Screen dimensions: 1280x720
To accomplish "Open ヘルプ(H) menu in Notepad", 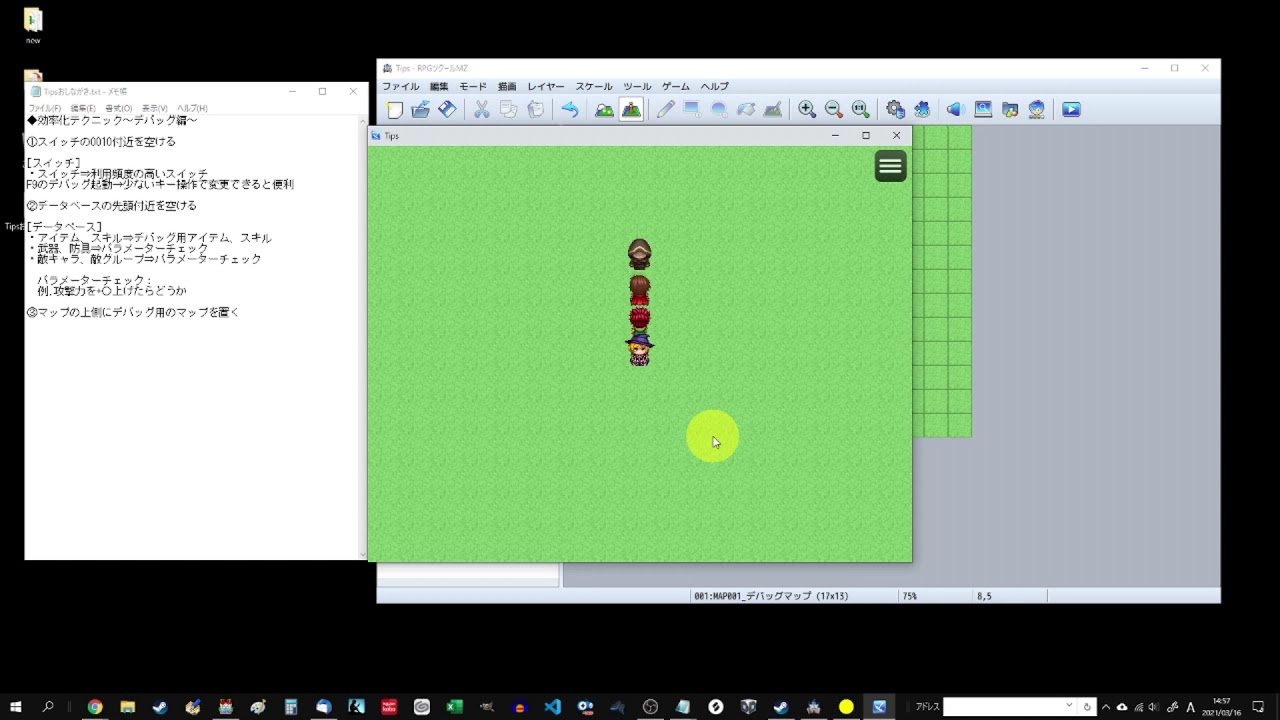I will point(192,108).
